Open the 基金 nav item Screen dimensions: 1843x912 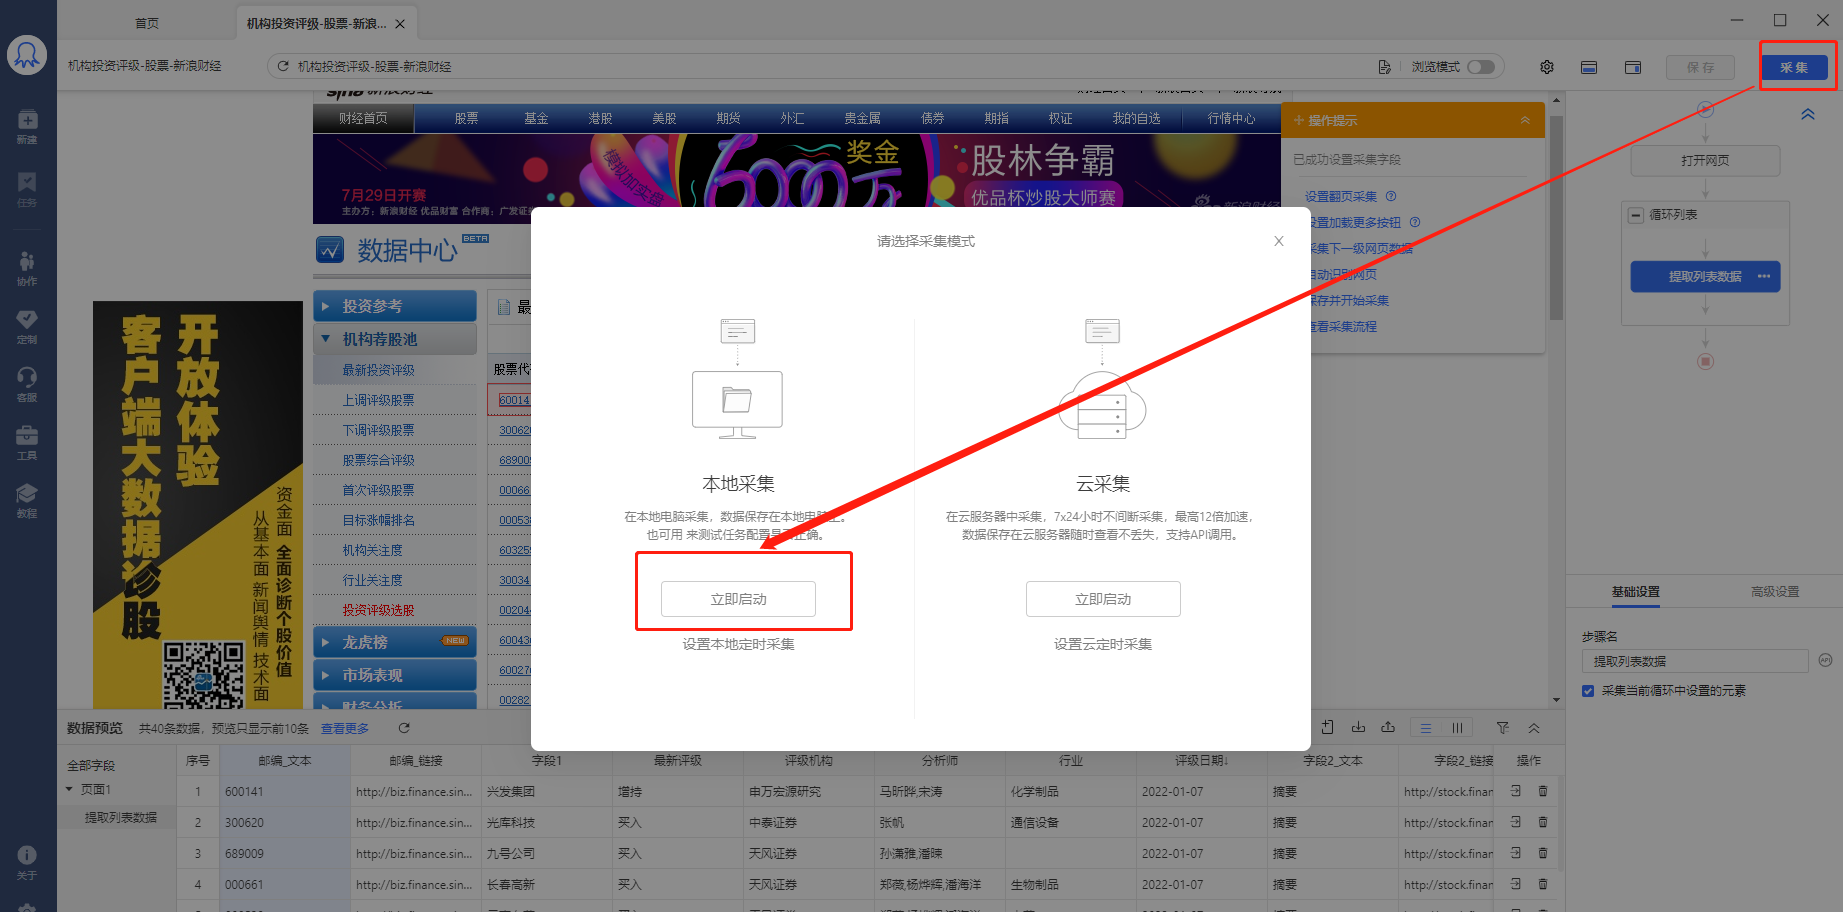[x=536, y=118]
